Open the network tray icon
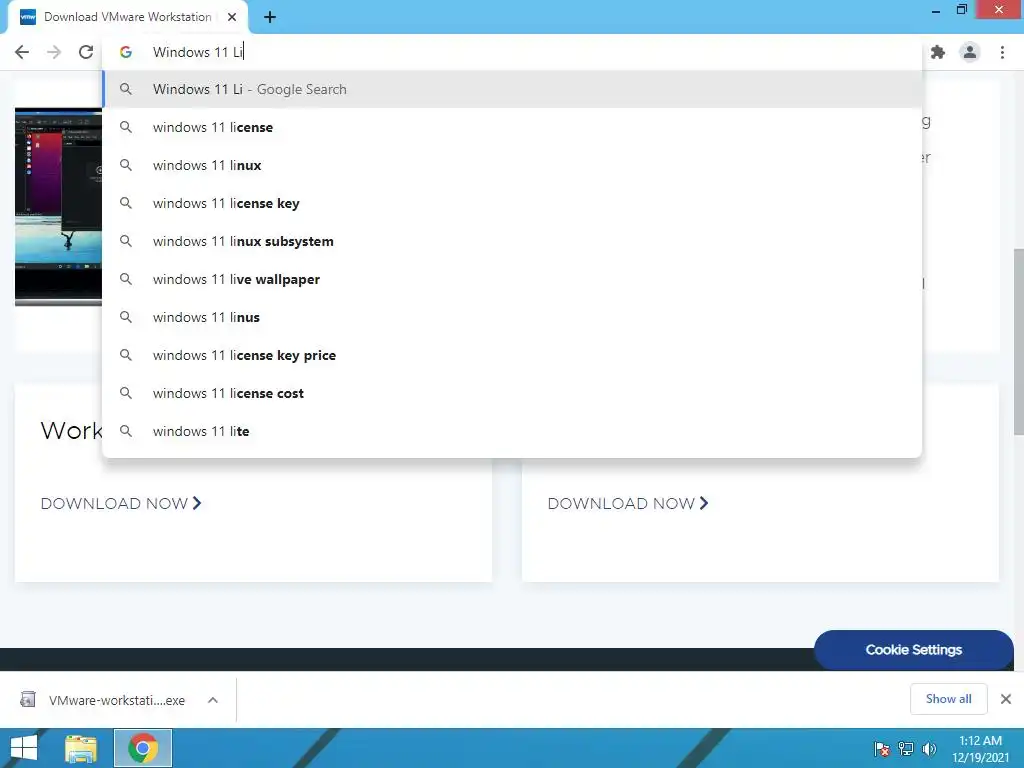1024x768 pixels. coord(906,748)
